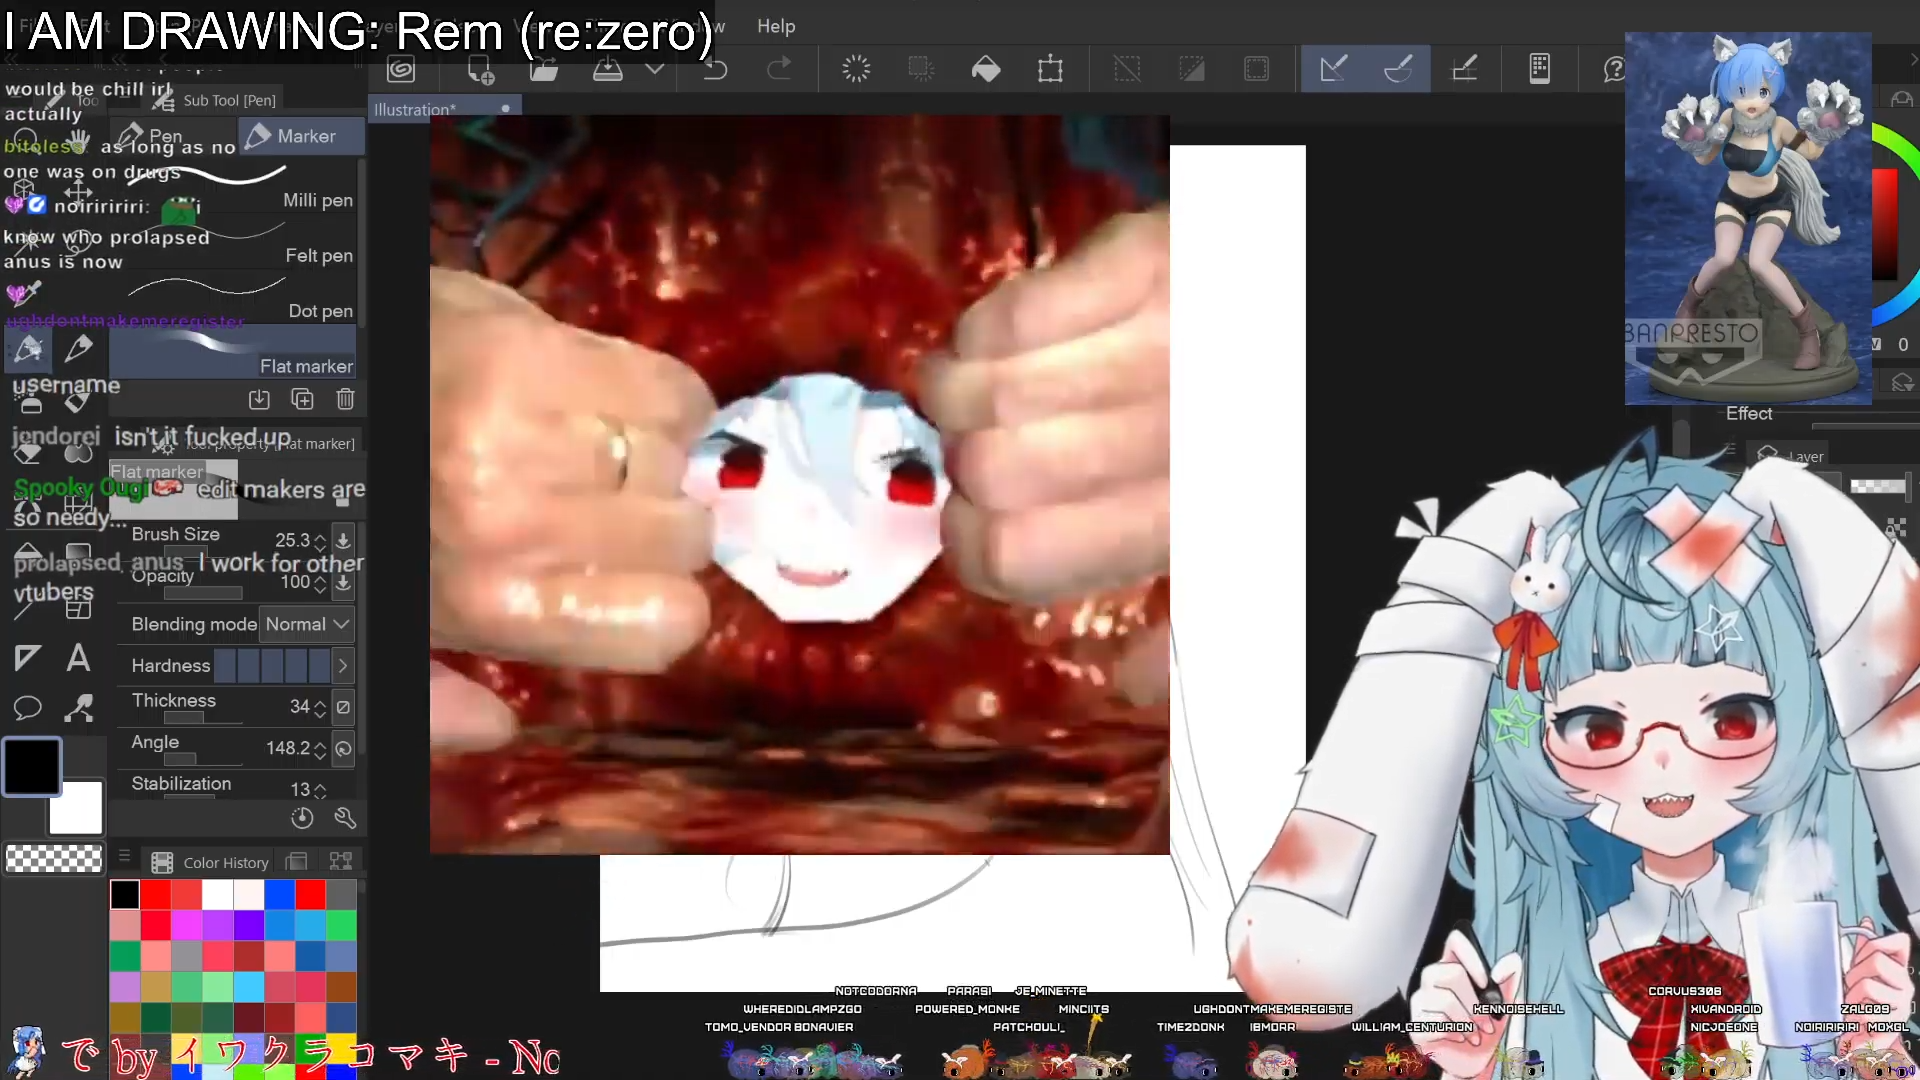Click the New canvas icon
The height and width of the screenshot is (1080, 1920).
[x=480, y=70]
